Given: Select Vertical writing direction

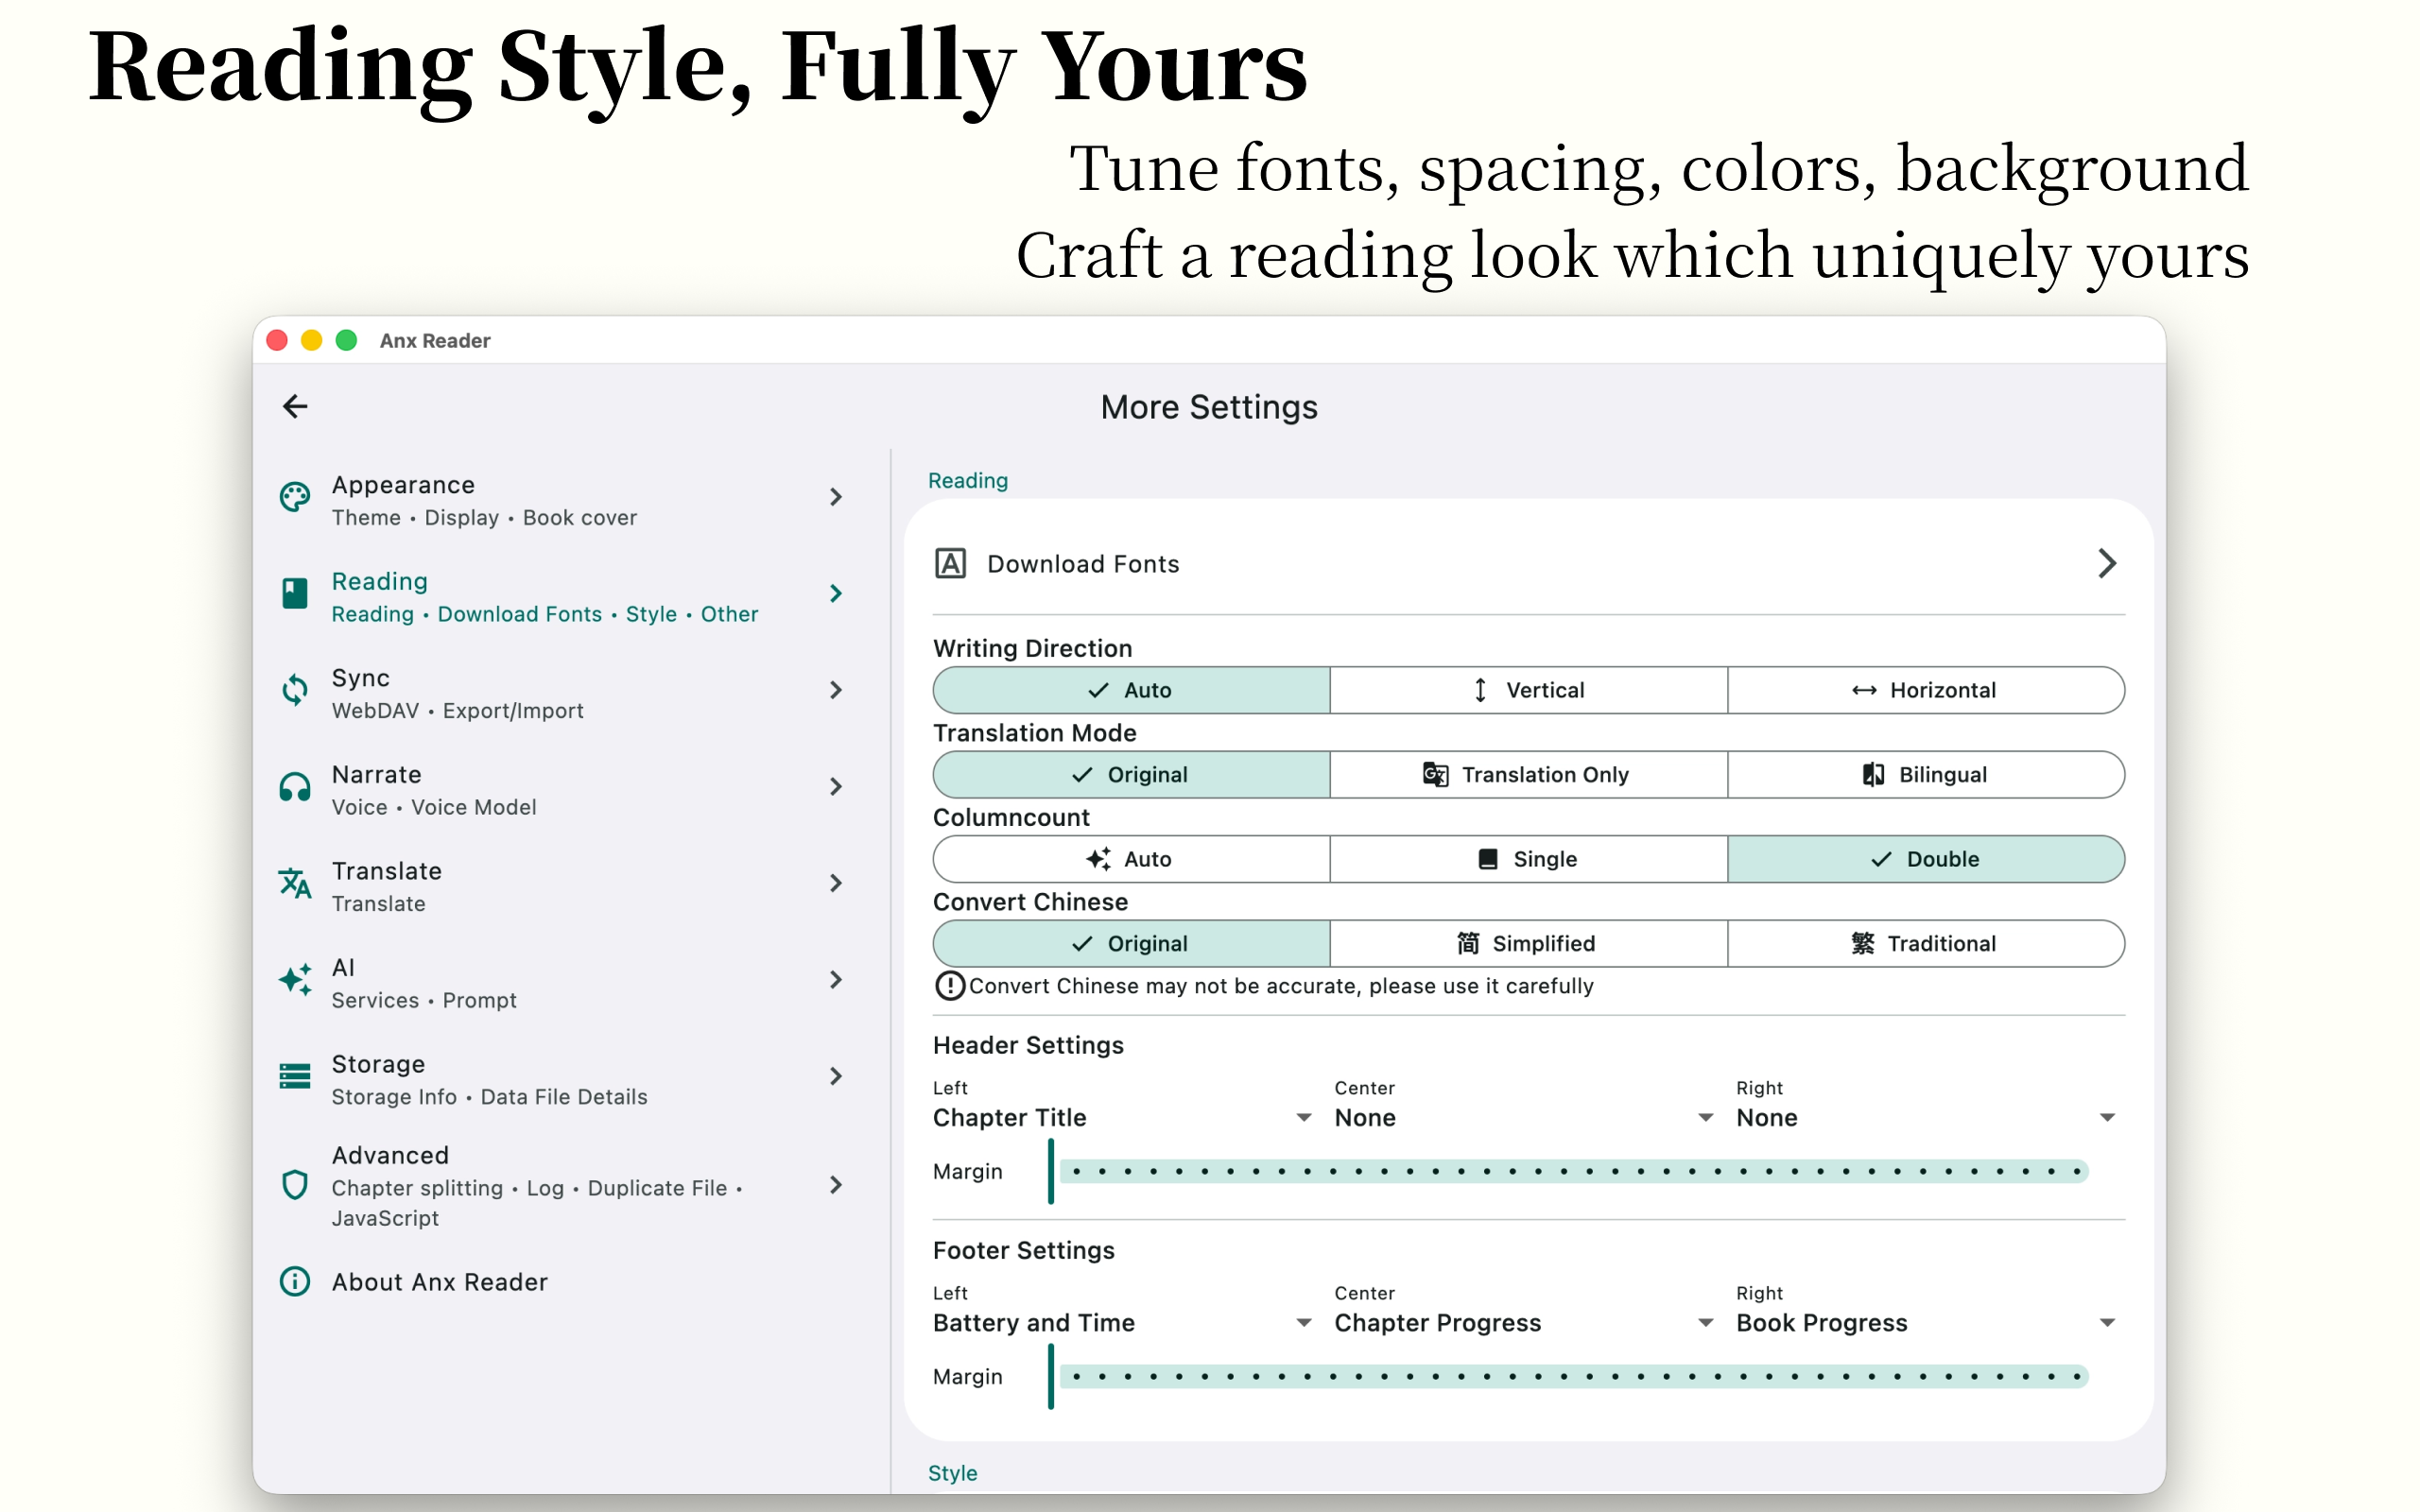Looking at the screenshot, I should pos(1528,690).
